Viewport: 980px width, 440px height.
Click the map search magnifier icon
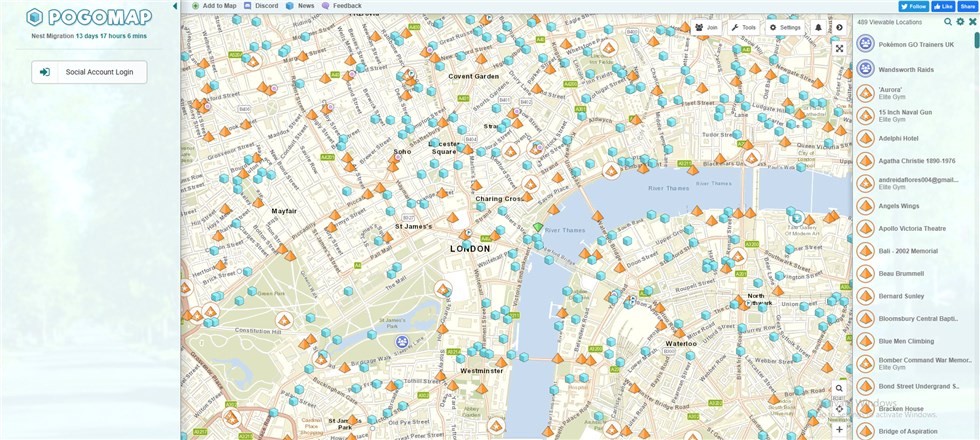pyautogui.click(x=839, y=388)
